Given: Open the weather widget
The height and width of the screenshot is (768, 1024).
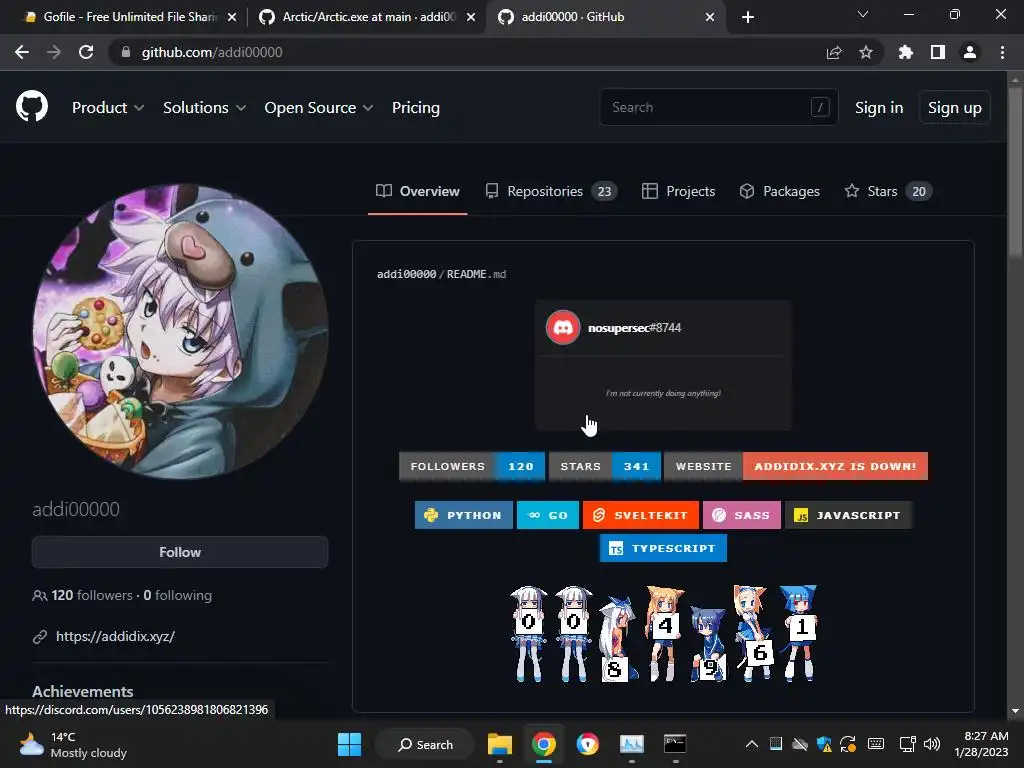Looking at the screenshot, I should coord(73,744).
